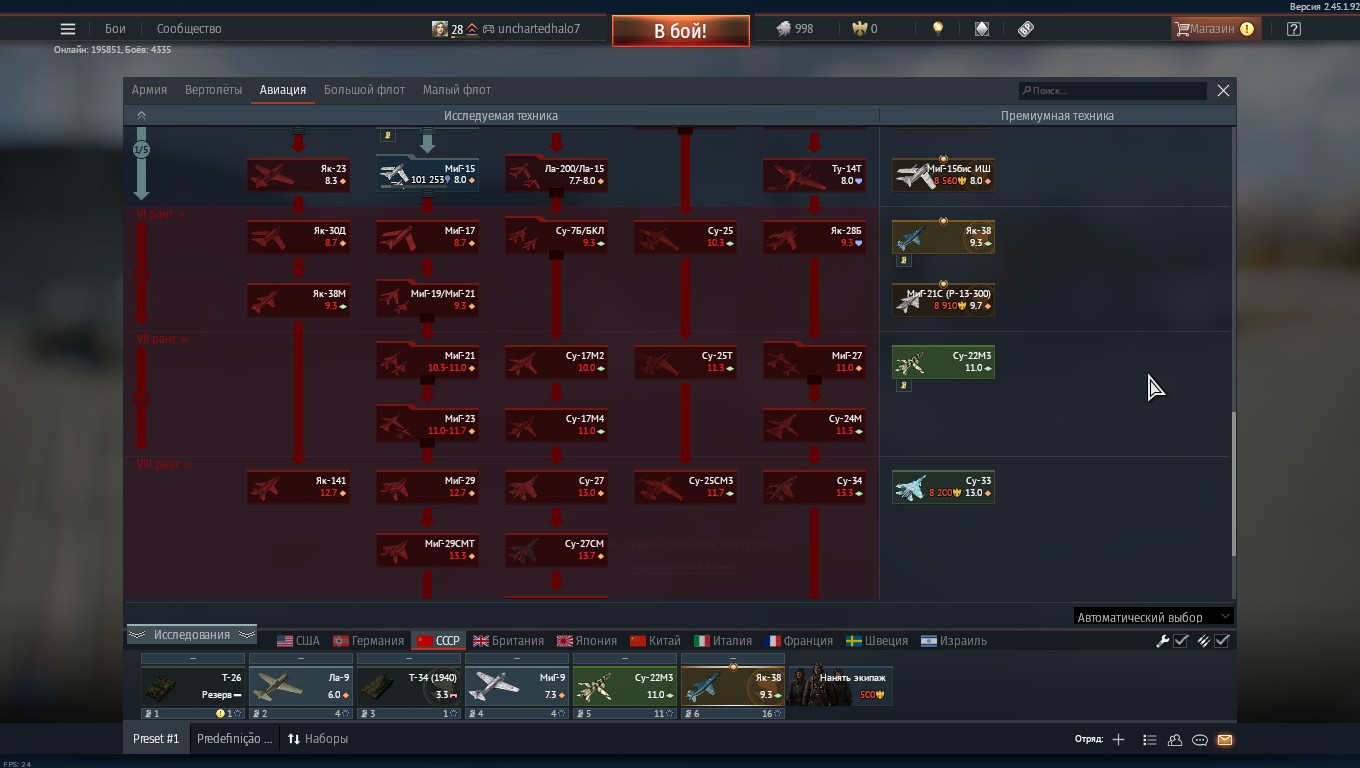Open the chat bubble icon
The width and height of the screenshot is (1360, 768).
pos(1200,740)
